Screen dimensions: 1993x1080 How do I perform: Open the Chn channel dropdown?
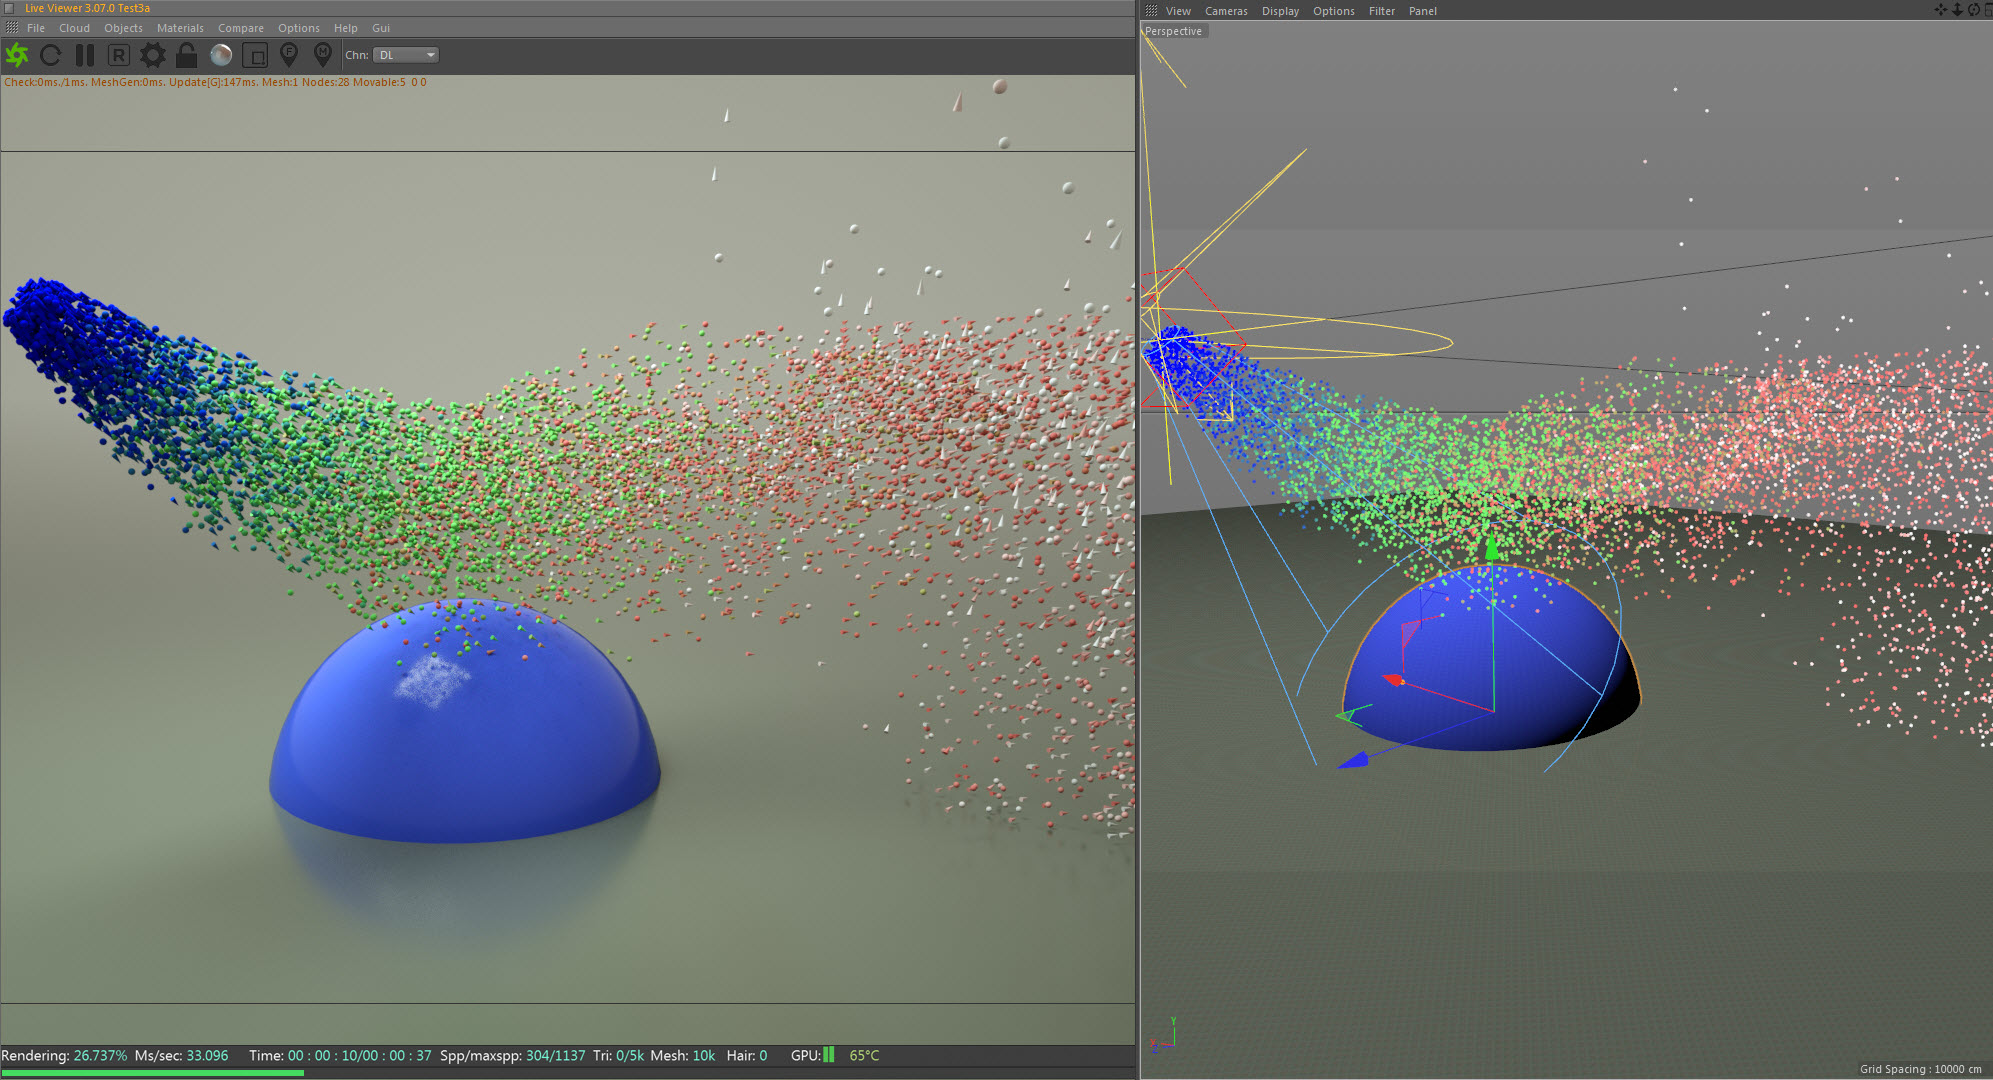[x=406, y=55]
